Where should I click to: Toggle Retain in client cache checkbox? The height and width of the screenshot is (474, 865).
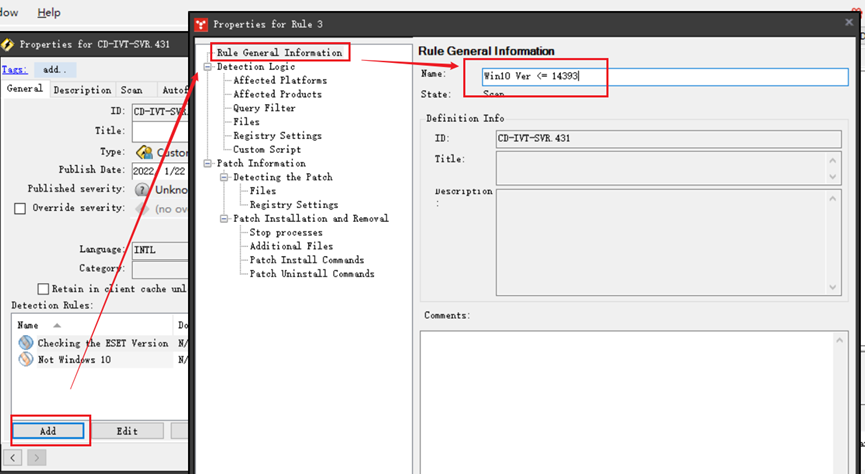(x=43, y=289)
